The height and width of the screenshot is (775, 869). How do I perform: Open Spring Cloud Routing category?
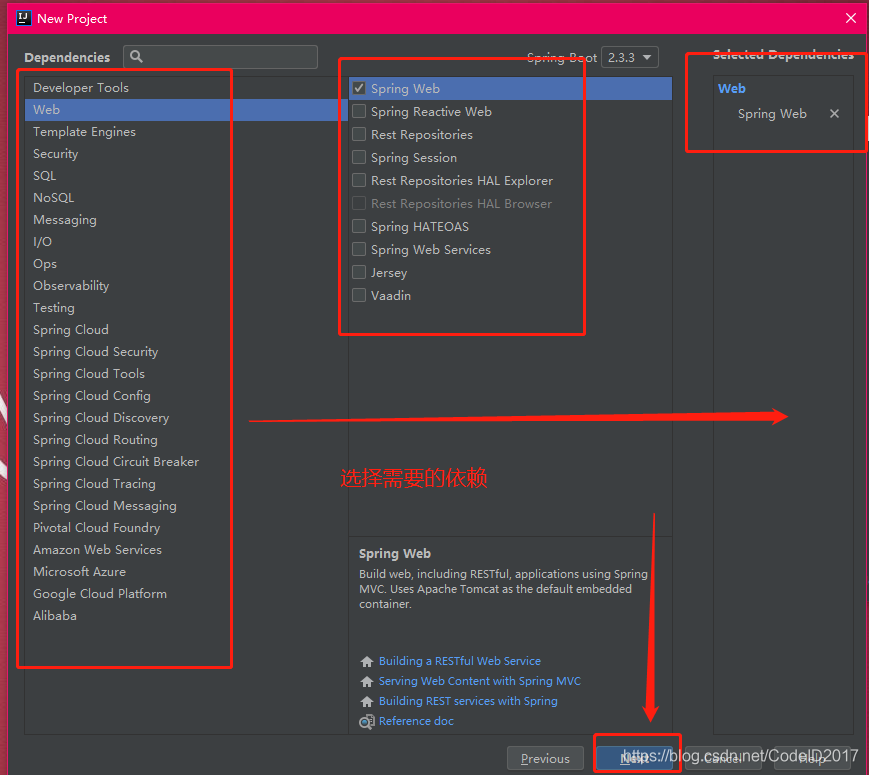(x=186, y=440)
